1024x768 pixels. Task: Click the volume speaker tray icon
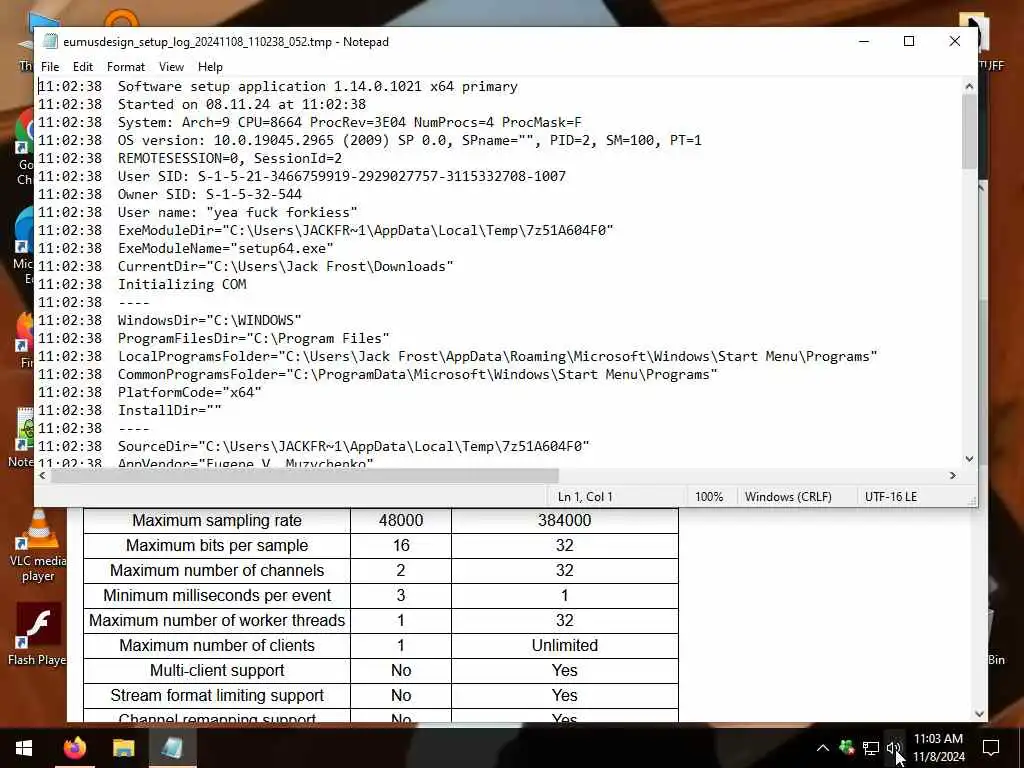click(x=893, y=748)
